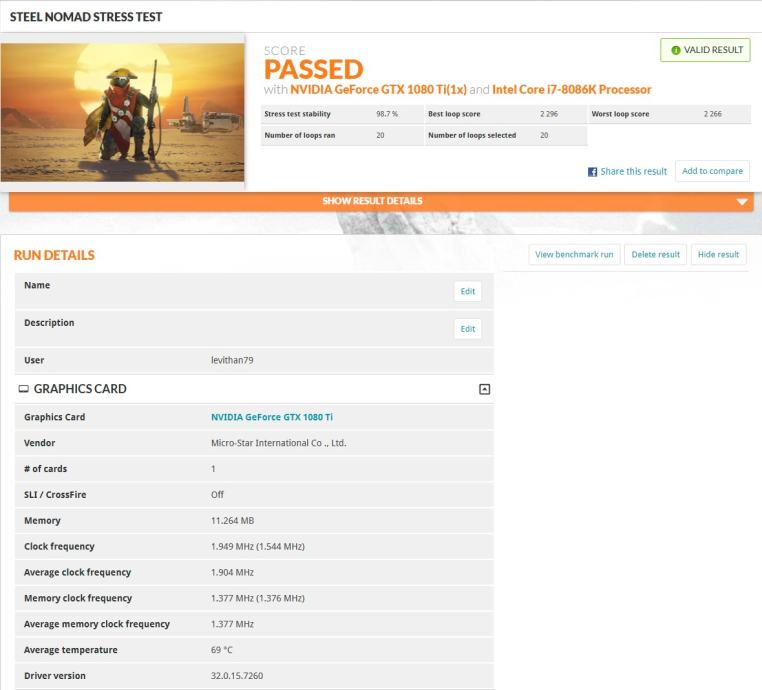Open View benchmark run
Image resolution: width=762 pixels, height=690 pixels.
[574, 254]
